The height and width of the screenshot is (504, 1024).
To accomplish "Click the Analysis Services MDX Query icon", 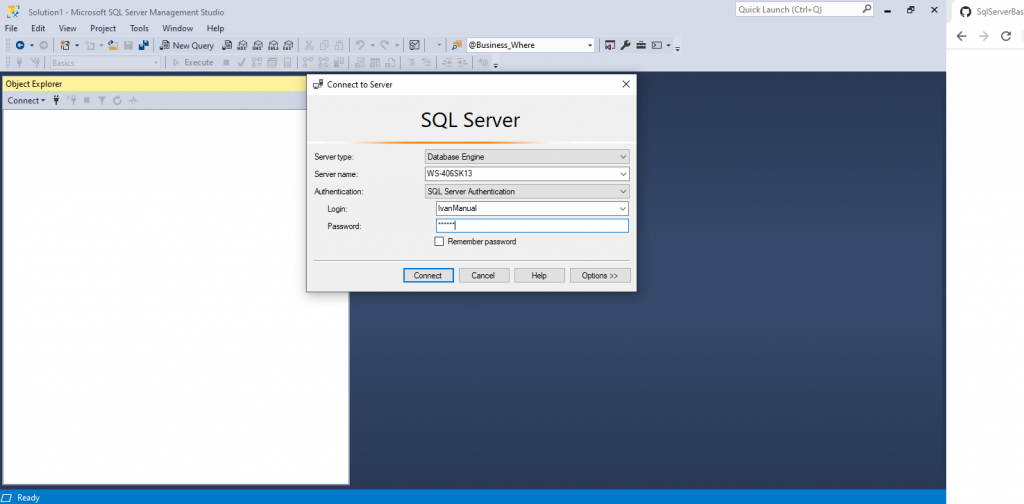I will pos(242,45).
